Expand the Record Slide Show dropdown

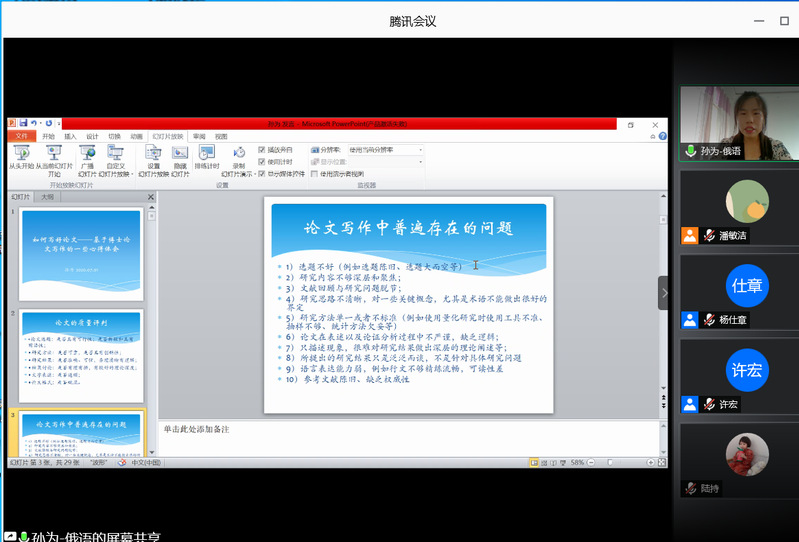239,173
